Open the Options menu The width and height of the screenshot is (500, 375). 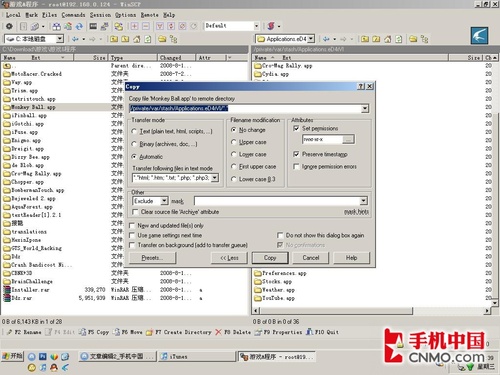tap(126, 15)
